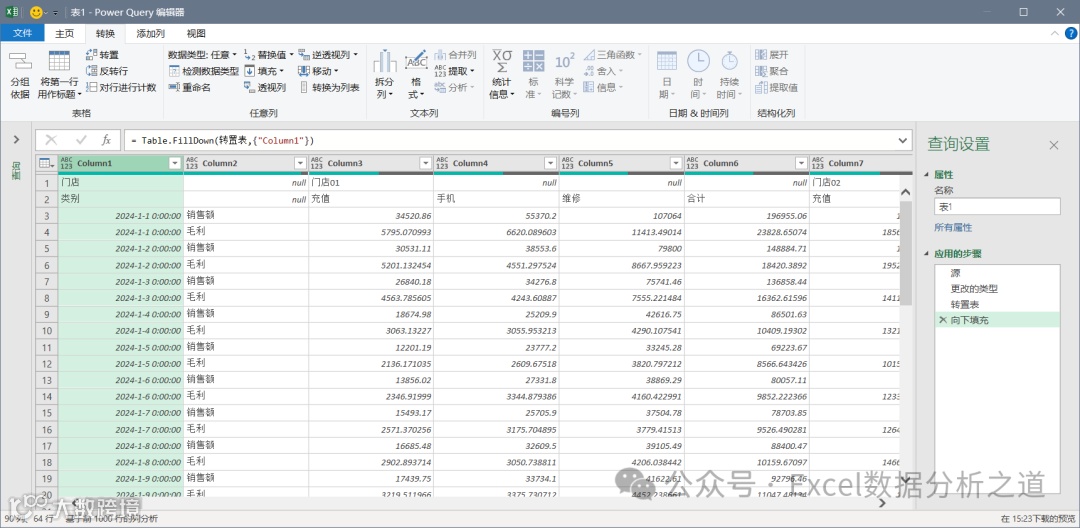Click the vertical scrollbar thumb of data grid
The width and height of the screenshot is (1080, 528).
click(x=906, y=251)
